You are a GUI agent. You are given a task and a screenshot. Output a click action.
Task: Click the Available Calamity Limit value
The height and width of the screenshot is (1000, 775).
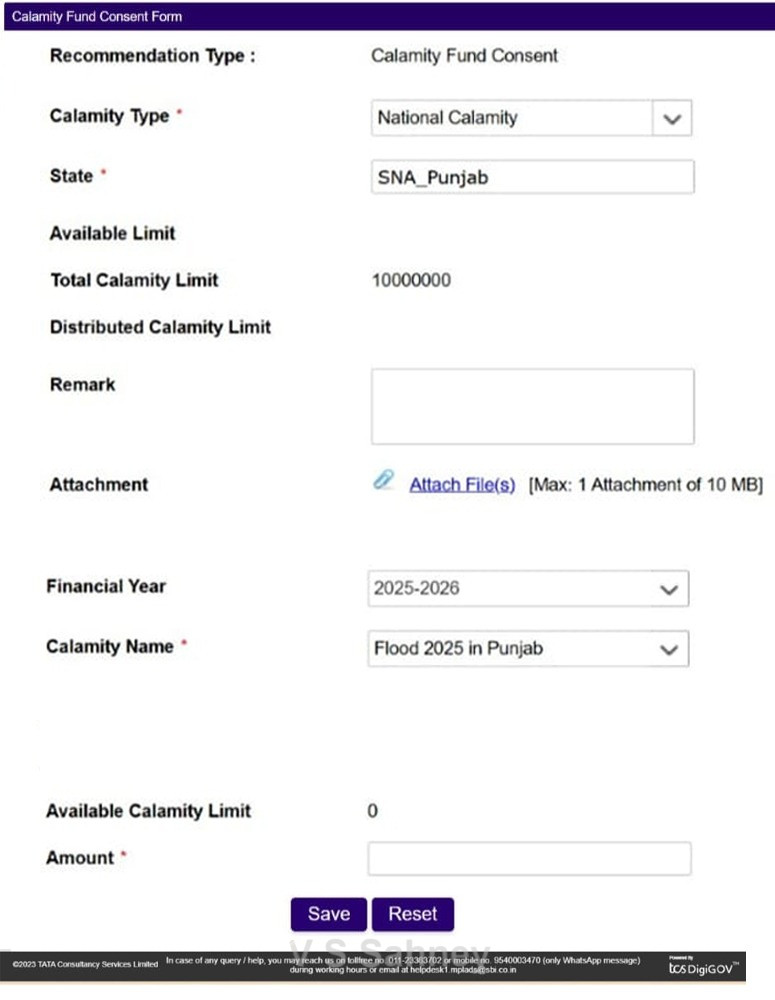373,811
